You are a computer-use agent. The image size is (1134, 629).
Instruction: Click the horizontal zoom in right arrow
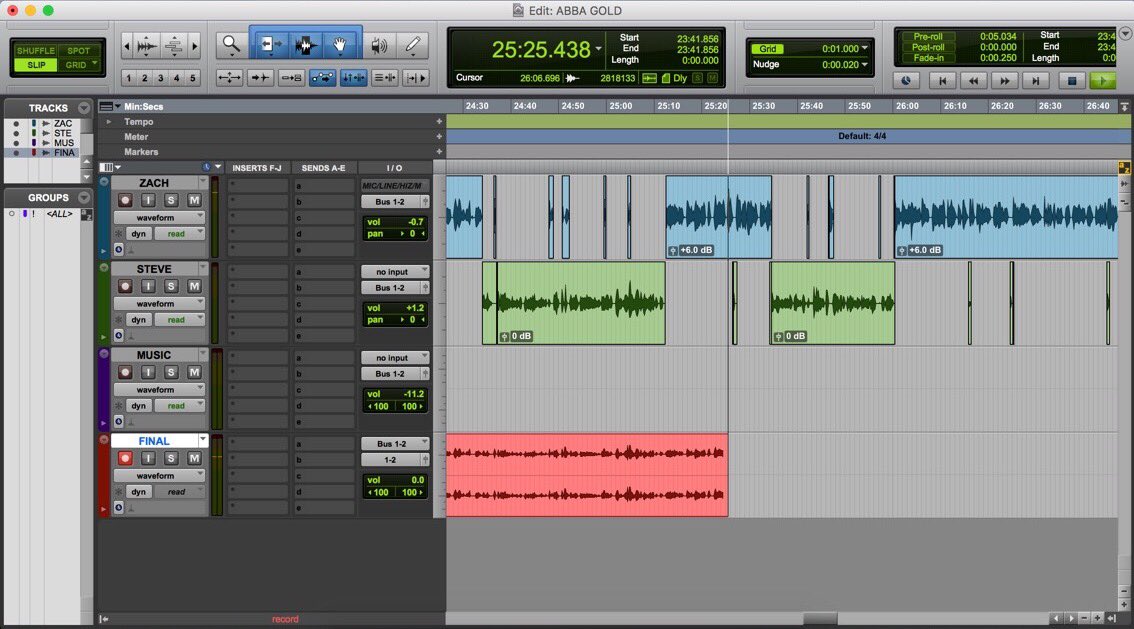195,46
